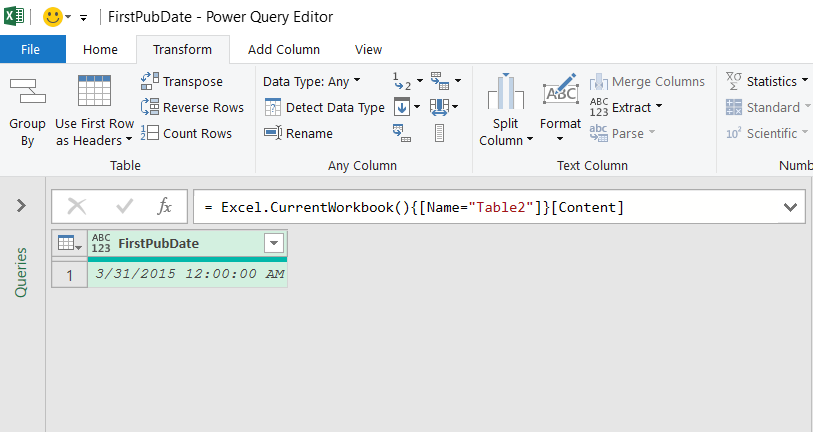Click the Parse option
This screenshot has width=813, height=432.
pos(622,133)
